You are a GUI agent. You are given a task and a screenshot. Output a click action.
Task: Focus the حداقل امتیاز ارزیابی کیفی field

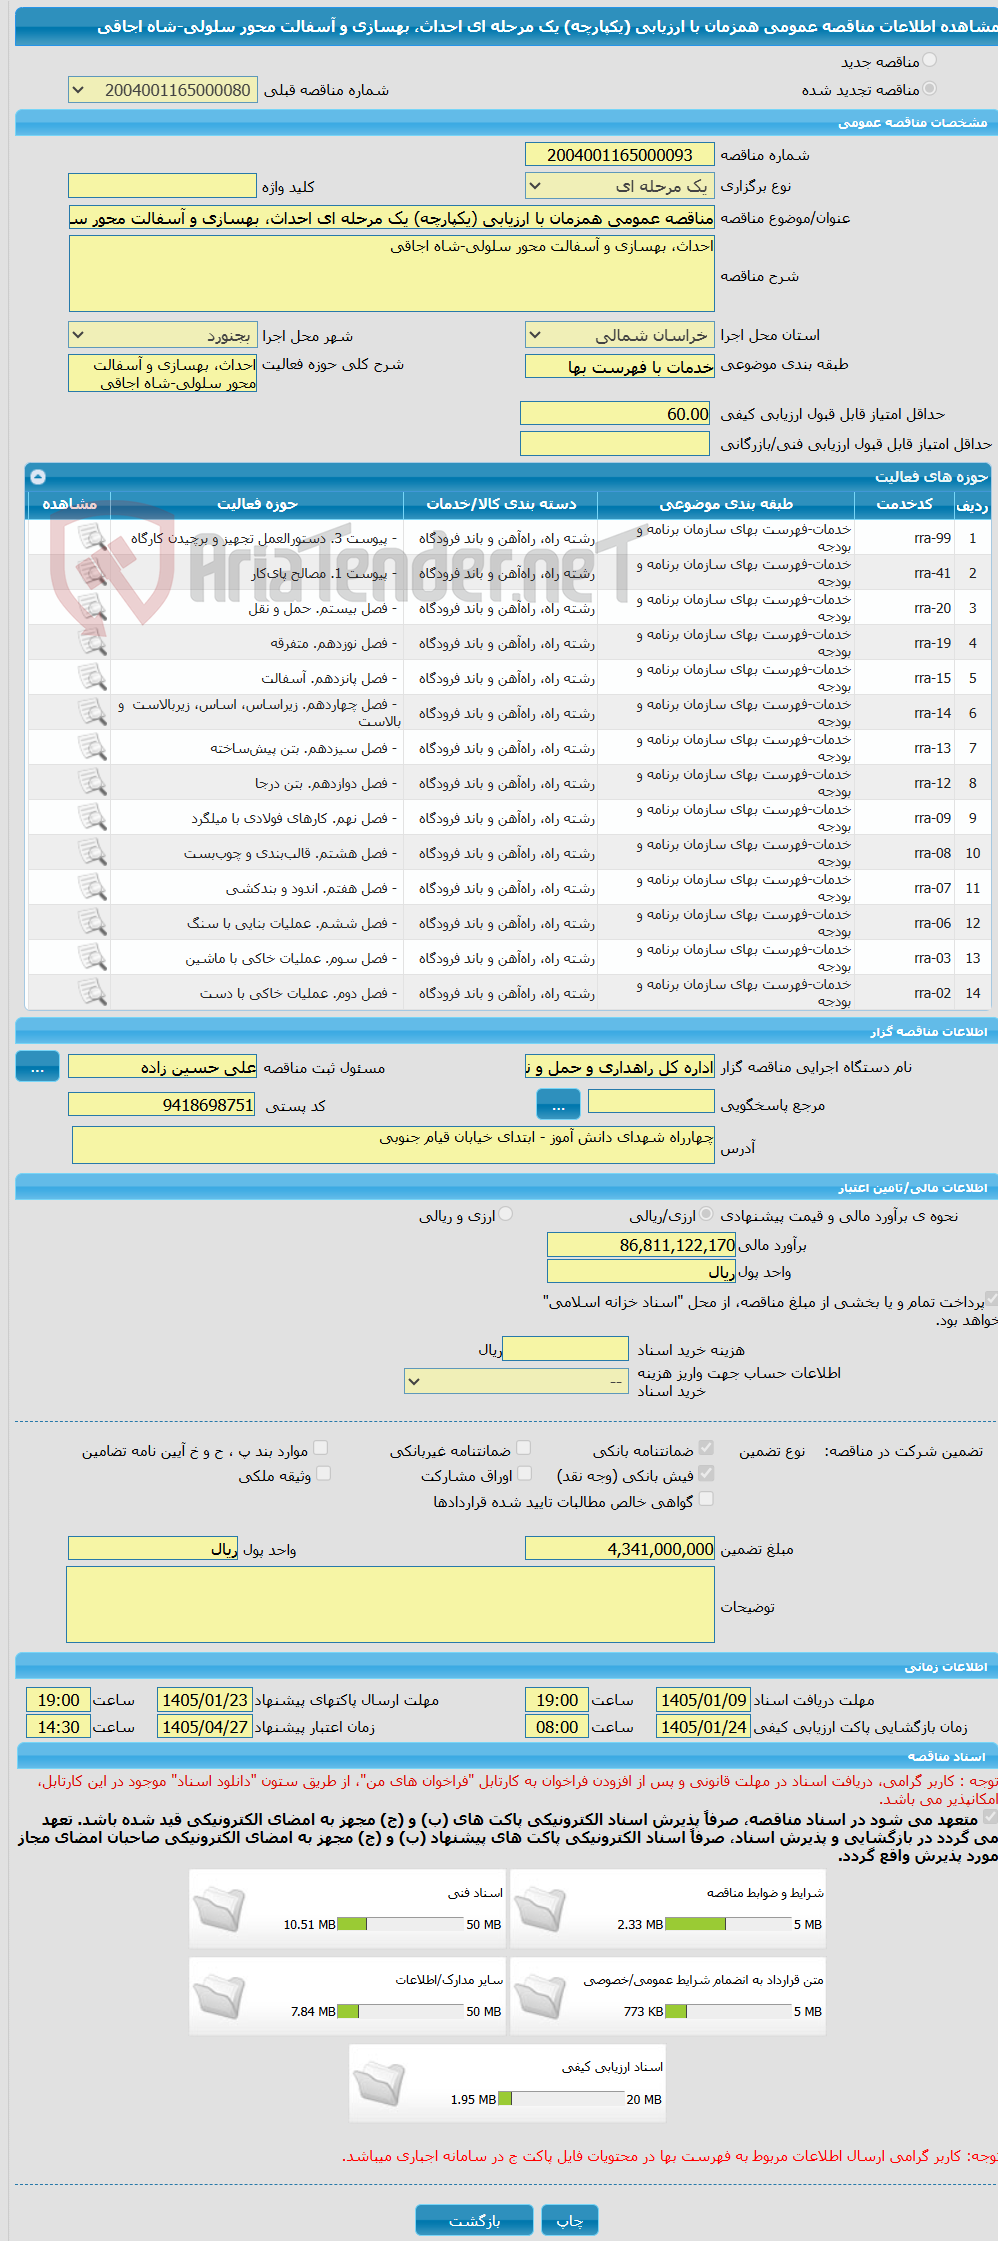coord(615,414)
